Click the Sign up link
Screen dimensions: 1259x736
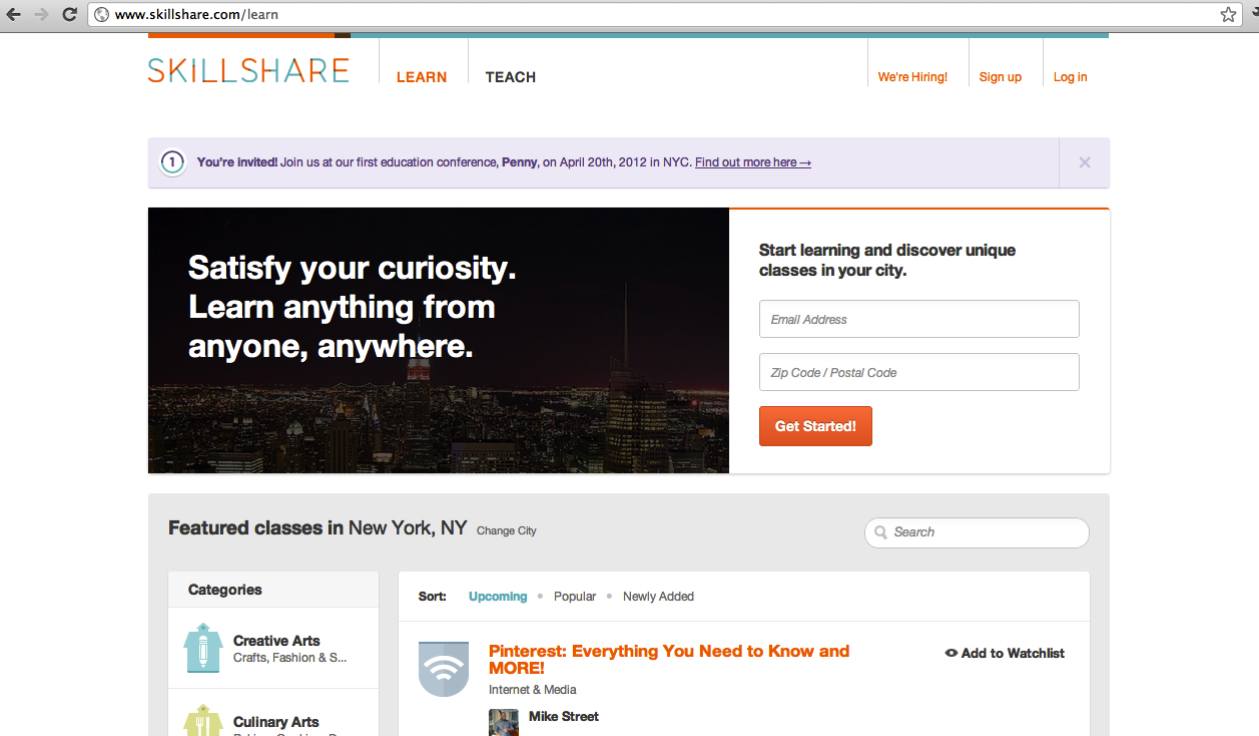[x=1000, y=77]
